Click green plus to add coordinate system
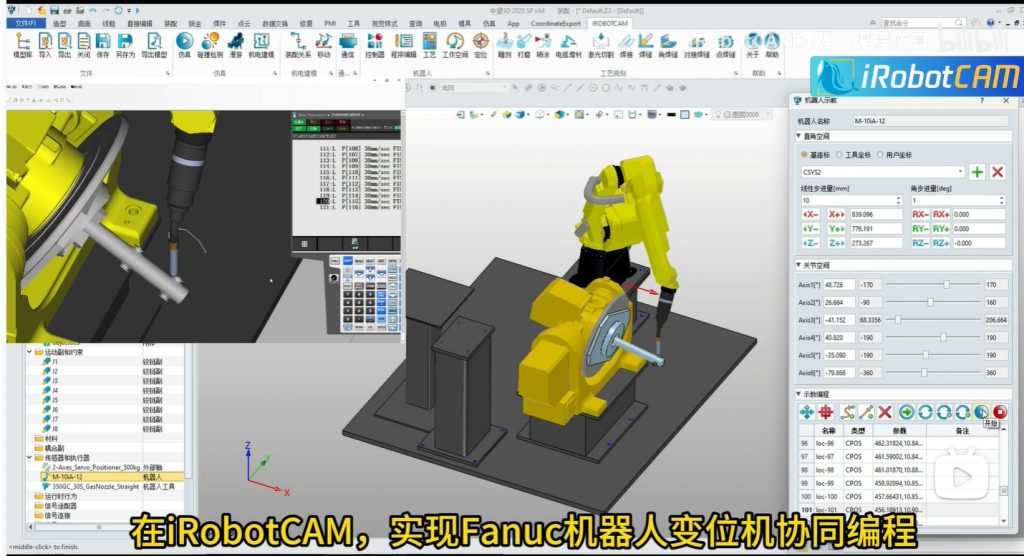The image size is (1024, 556). pyautogui.click(x=977, y=172)
